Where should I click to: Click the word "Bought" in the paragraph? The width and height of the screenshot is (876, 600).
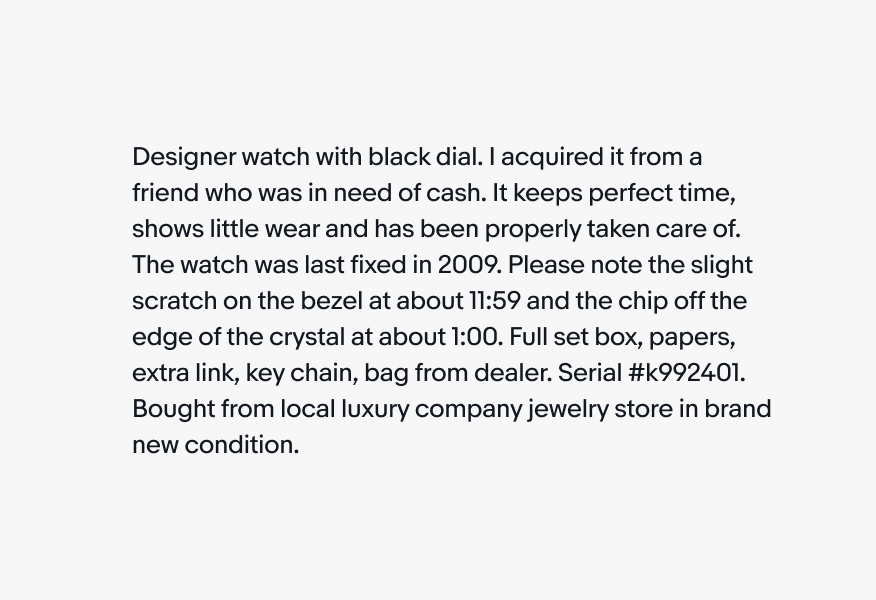(169, 410)
